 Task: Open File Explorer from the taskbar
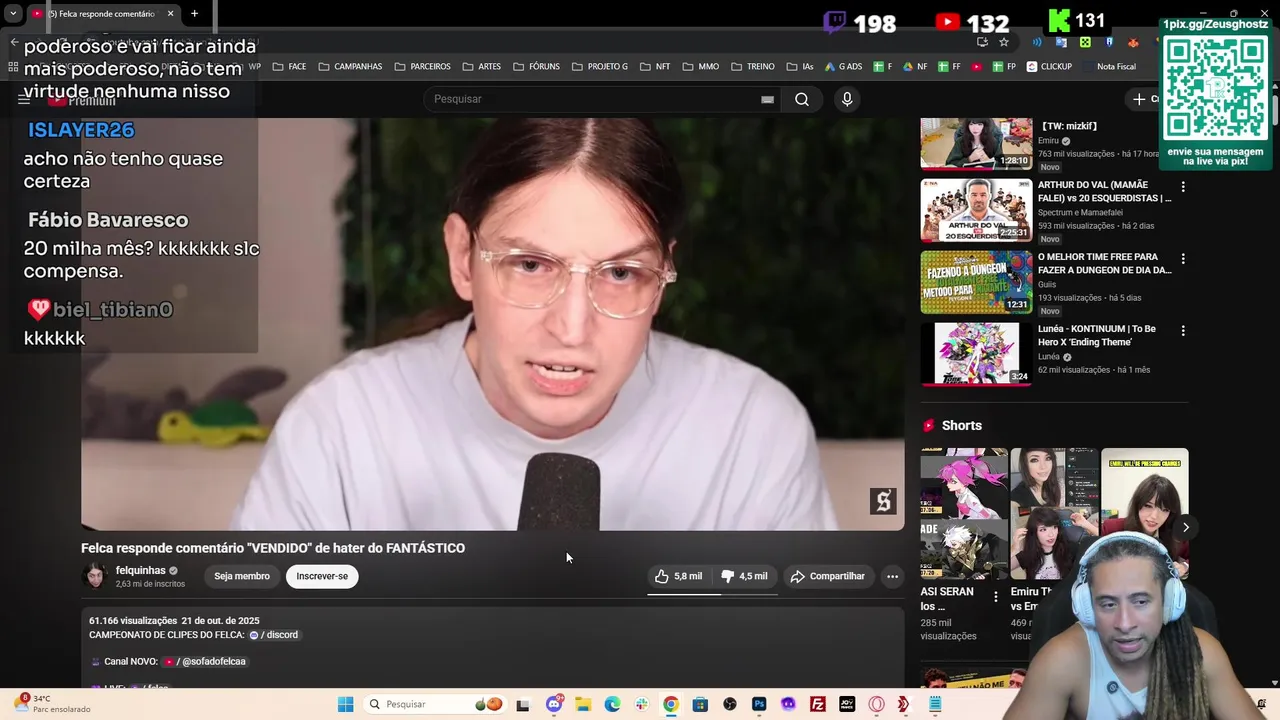click(x=583, y=704)
